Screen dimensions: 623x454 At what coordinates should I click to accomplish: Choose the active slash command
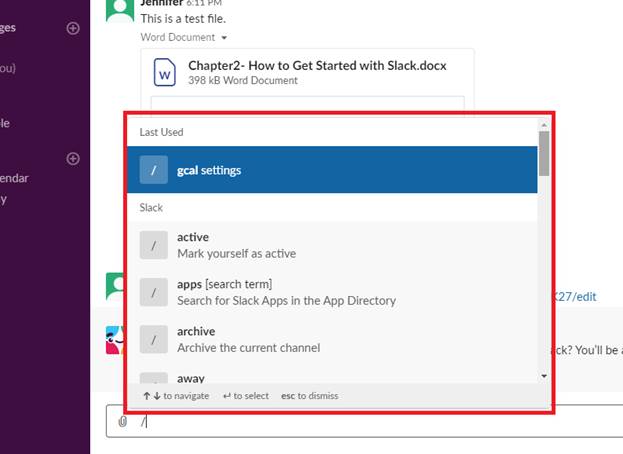(332, 245)
